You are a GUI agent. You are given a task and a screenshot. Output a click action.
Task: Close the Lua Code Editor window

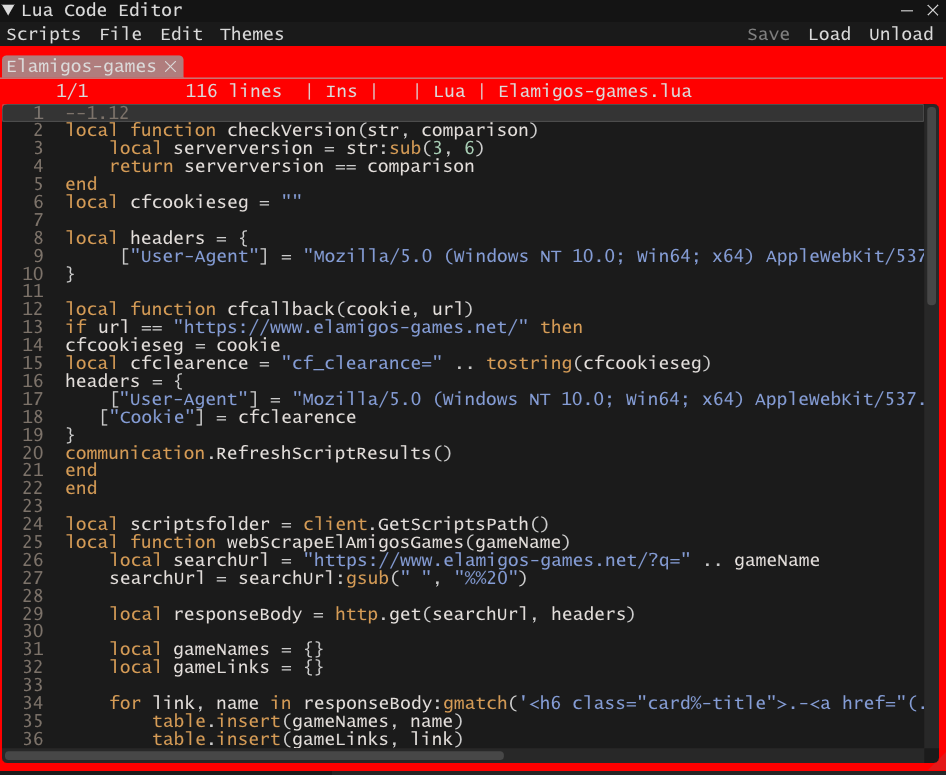coord(932,10)
